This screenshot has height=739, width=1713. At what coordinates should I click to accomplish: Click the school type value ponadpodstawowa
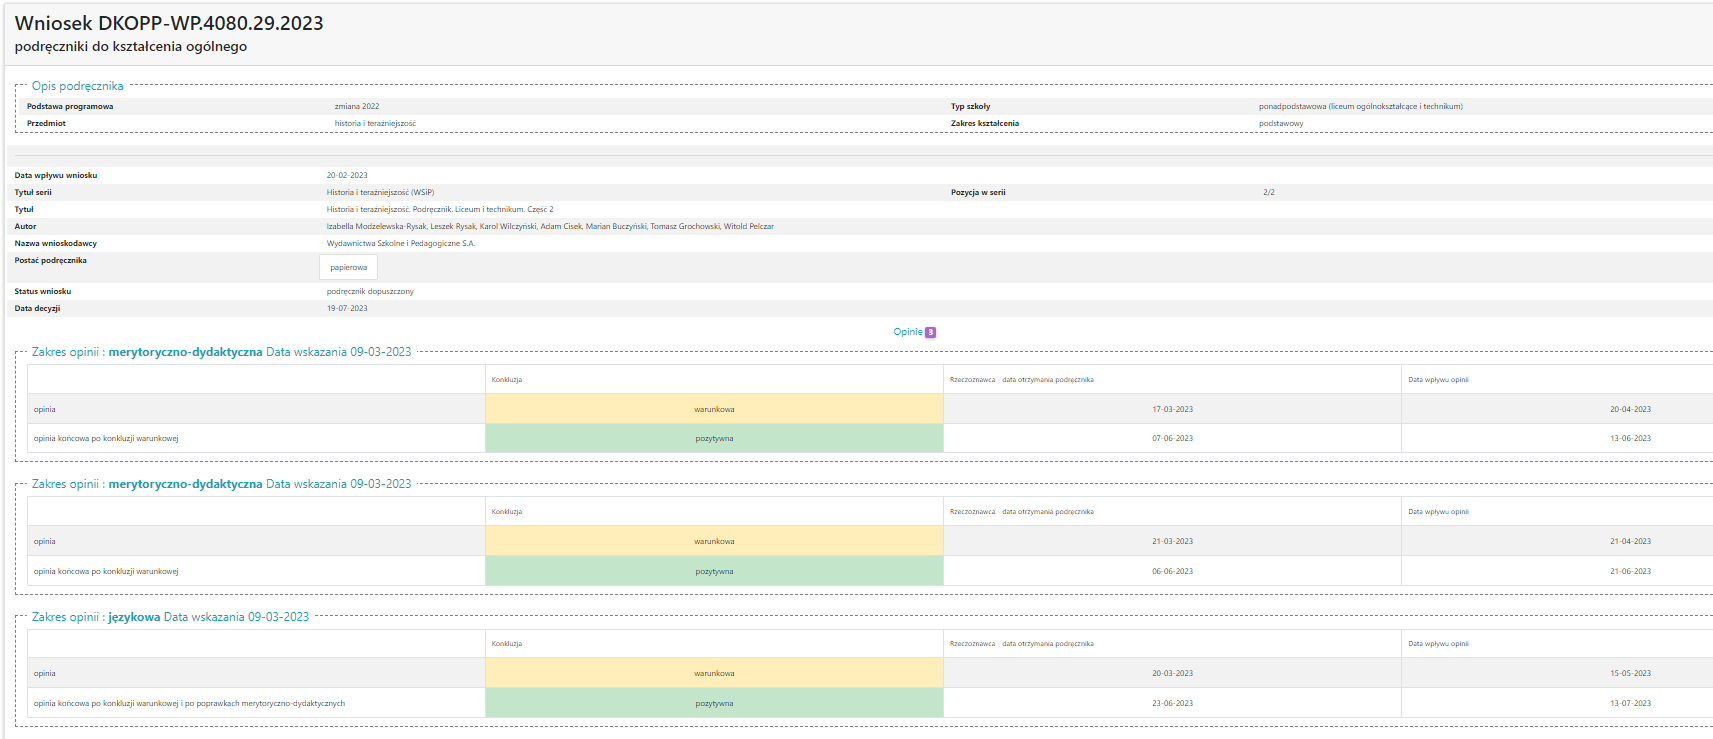[x=1360, y=106]
